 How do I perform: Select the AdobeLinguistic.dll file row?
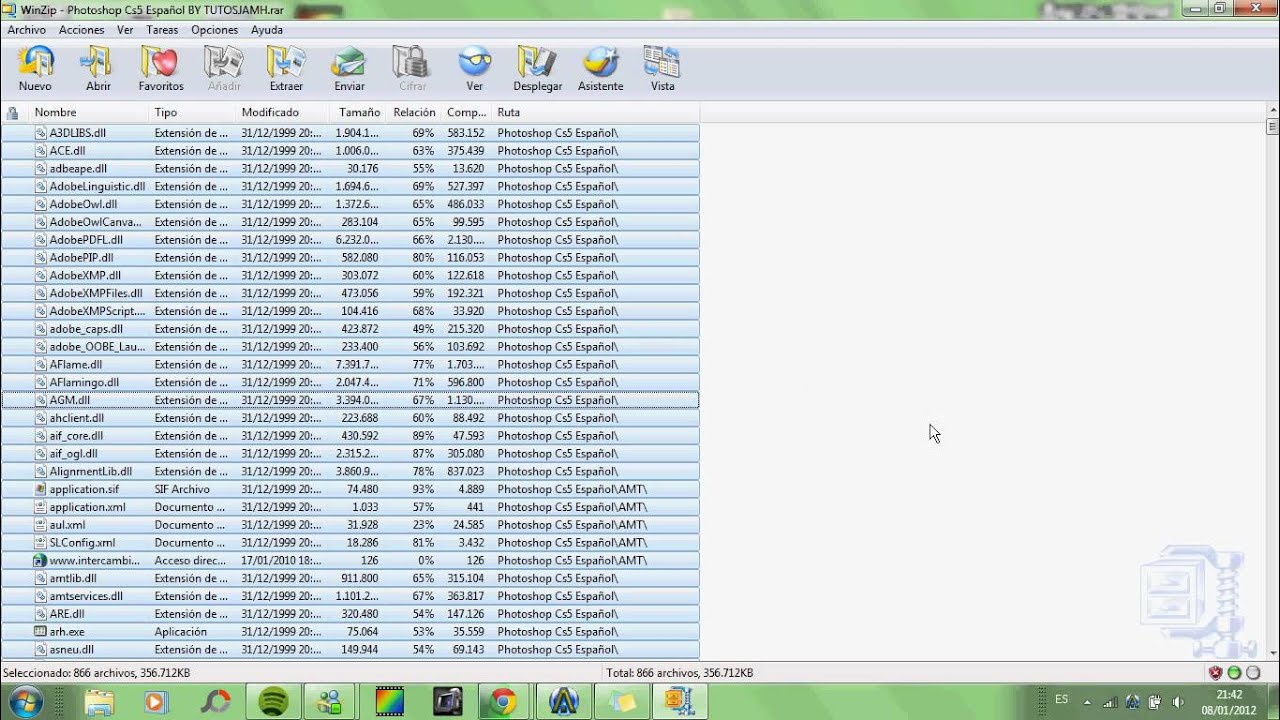[350, 186]
